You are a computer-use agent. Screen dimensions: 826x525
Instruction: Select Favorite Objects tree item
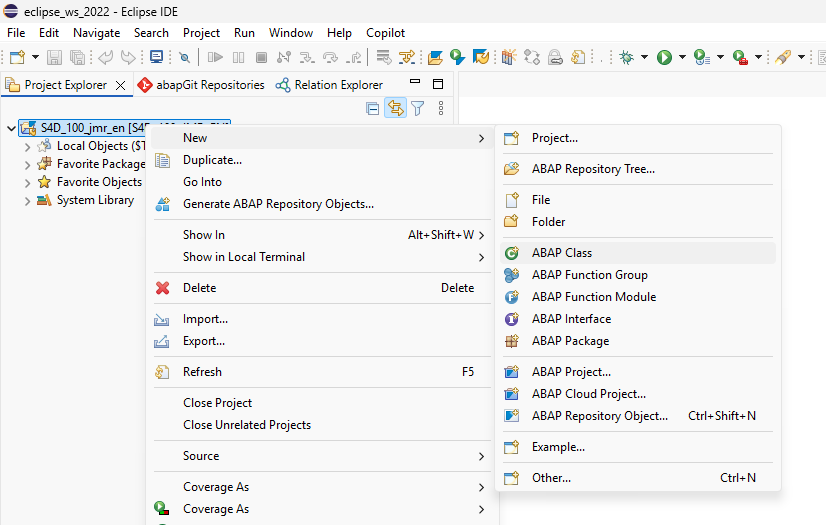(90, 182)
